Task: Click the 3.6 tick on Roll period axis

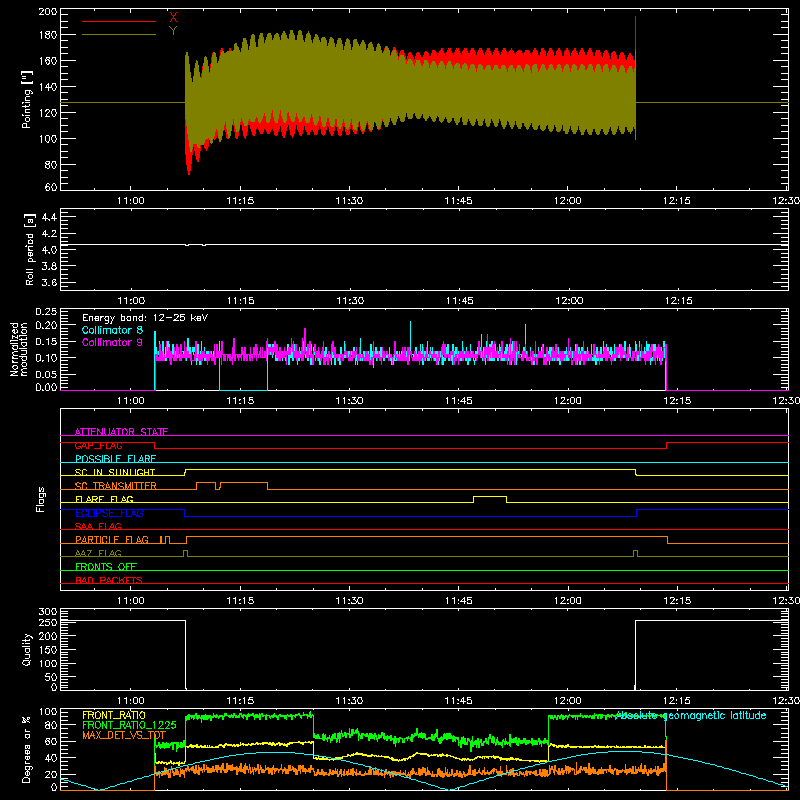Action: (48, 282)
